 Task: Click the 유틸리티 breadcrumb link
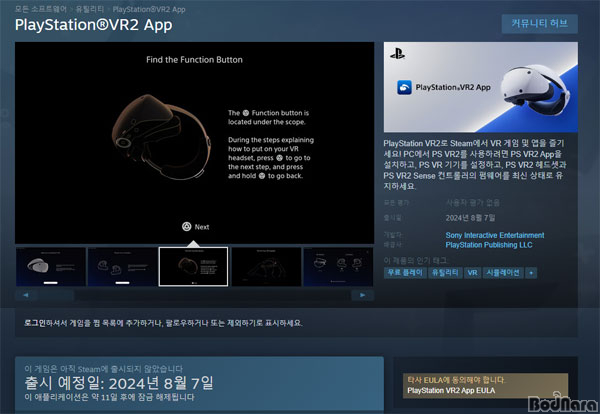(x=90, y=9)
